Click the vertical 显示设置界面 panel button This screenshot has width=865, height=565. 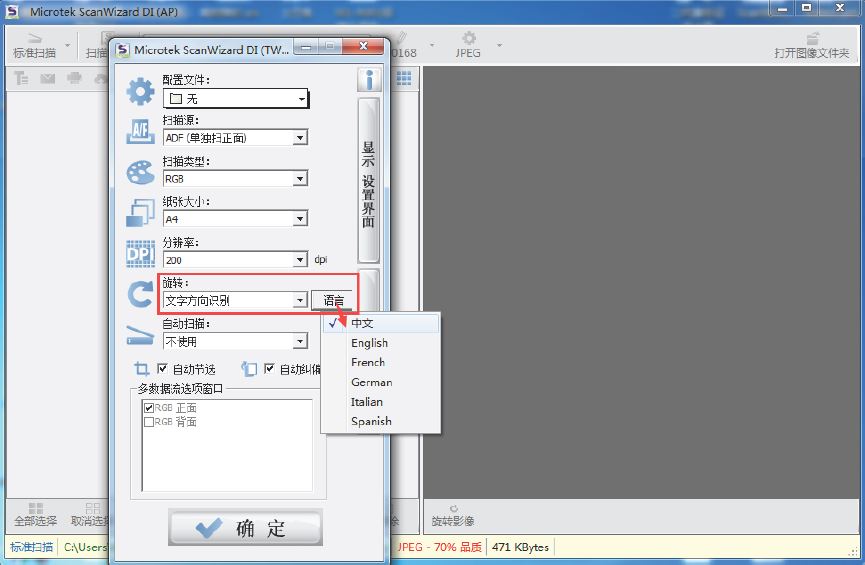click(368, 180)
